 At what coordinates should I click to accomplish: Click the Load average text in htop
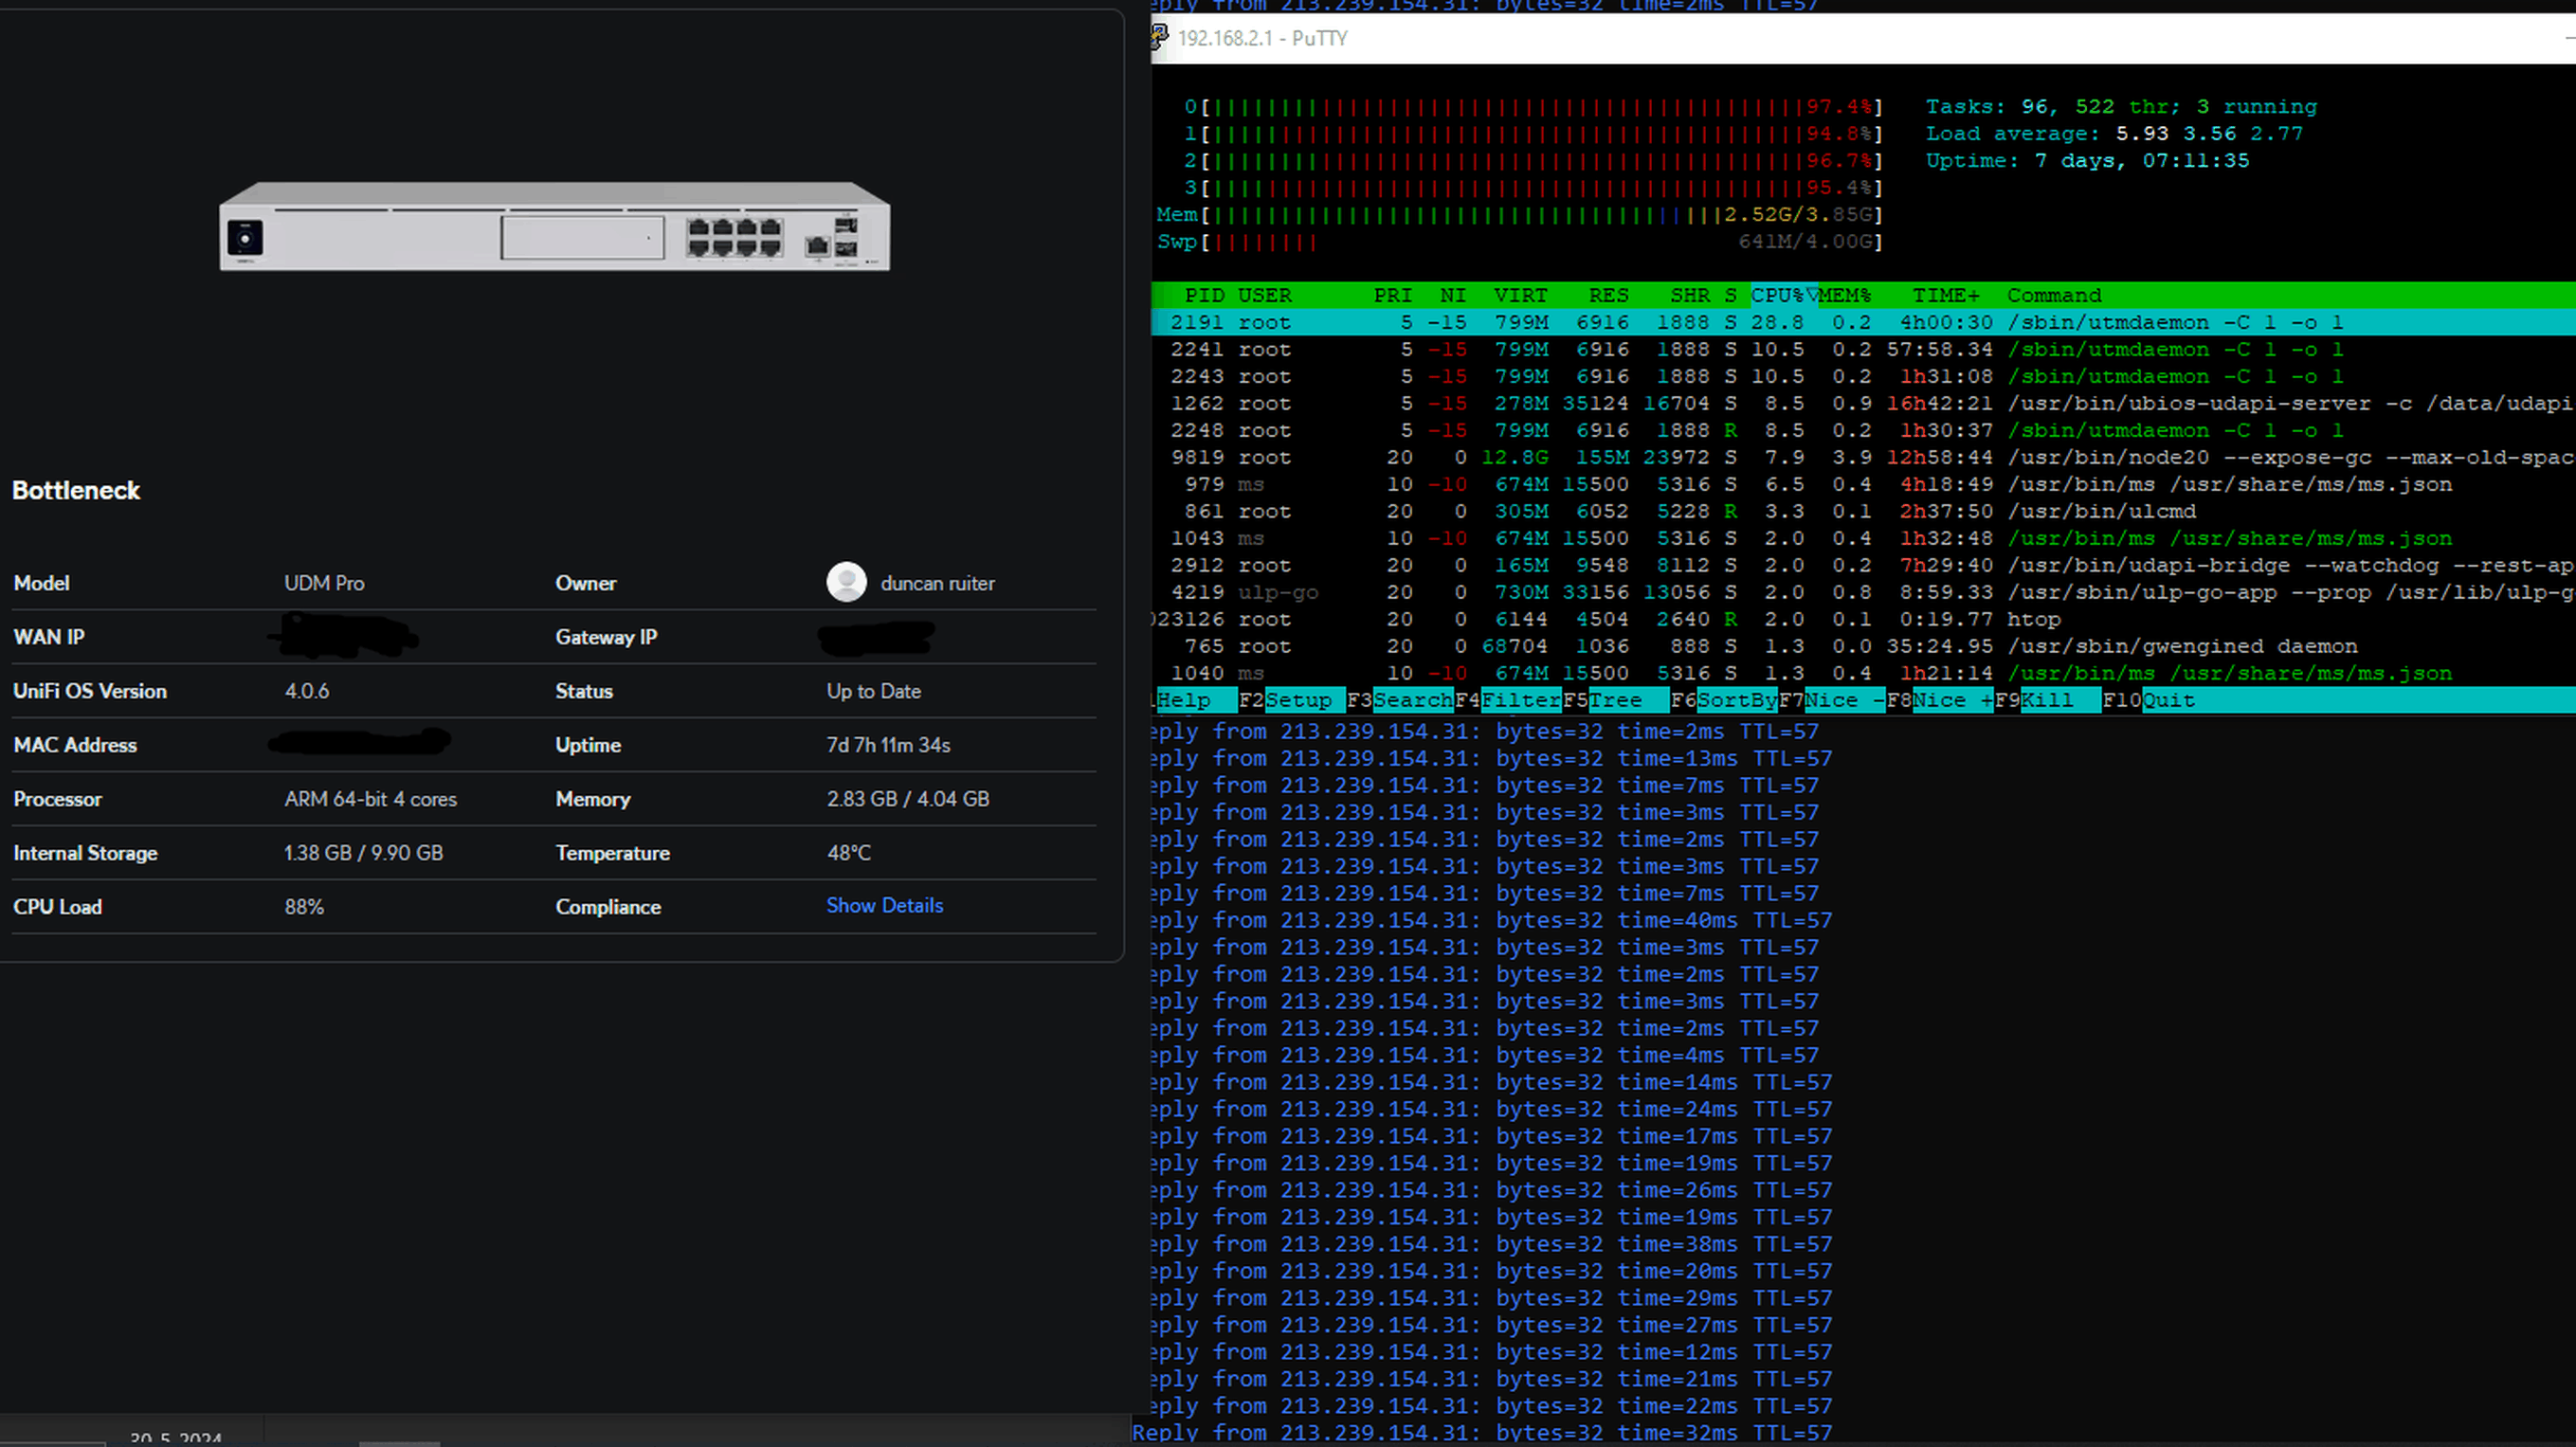(x=2114, y=133)
